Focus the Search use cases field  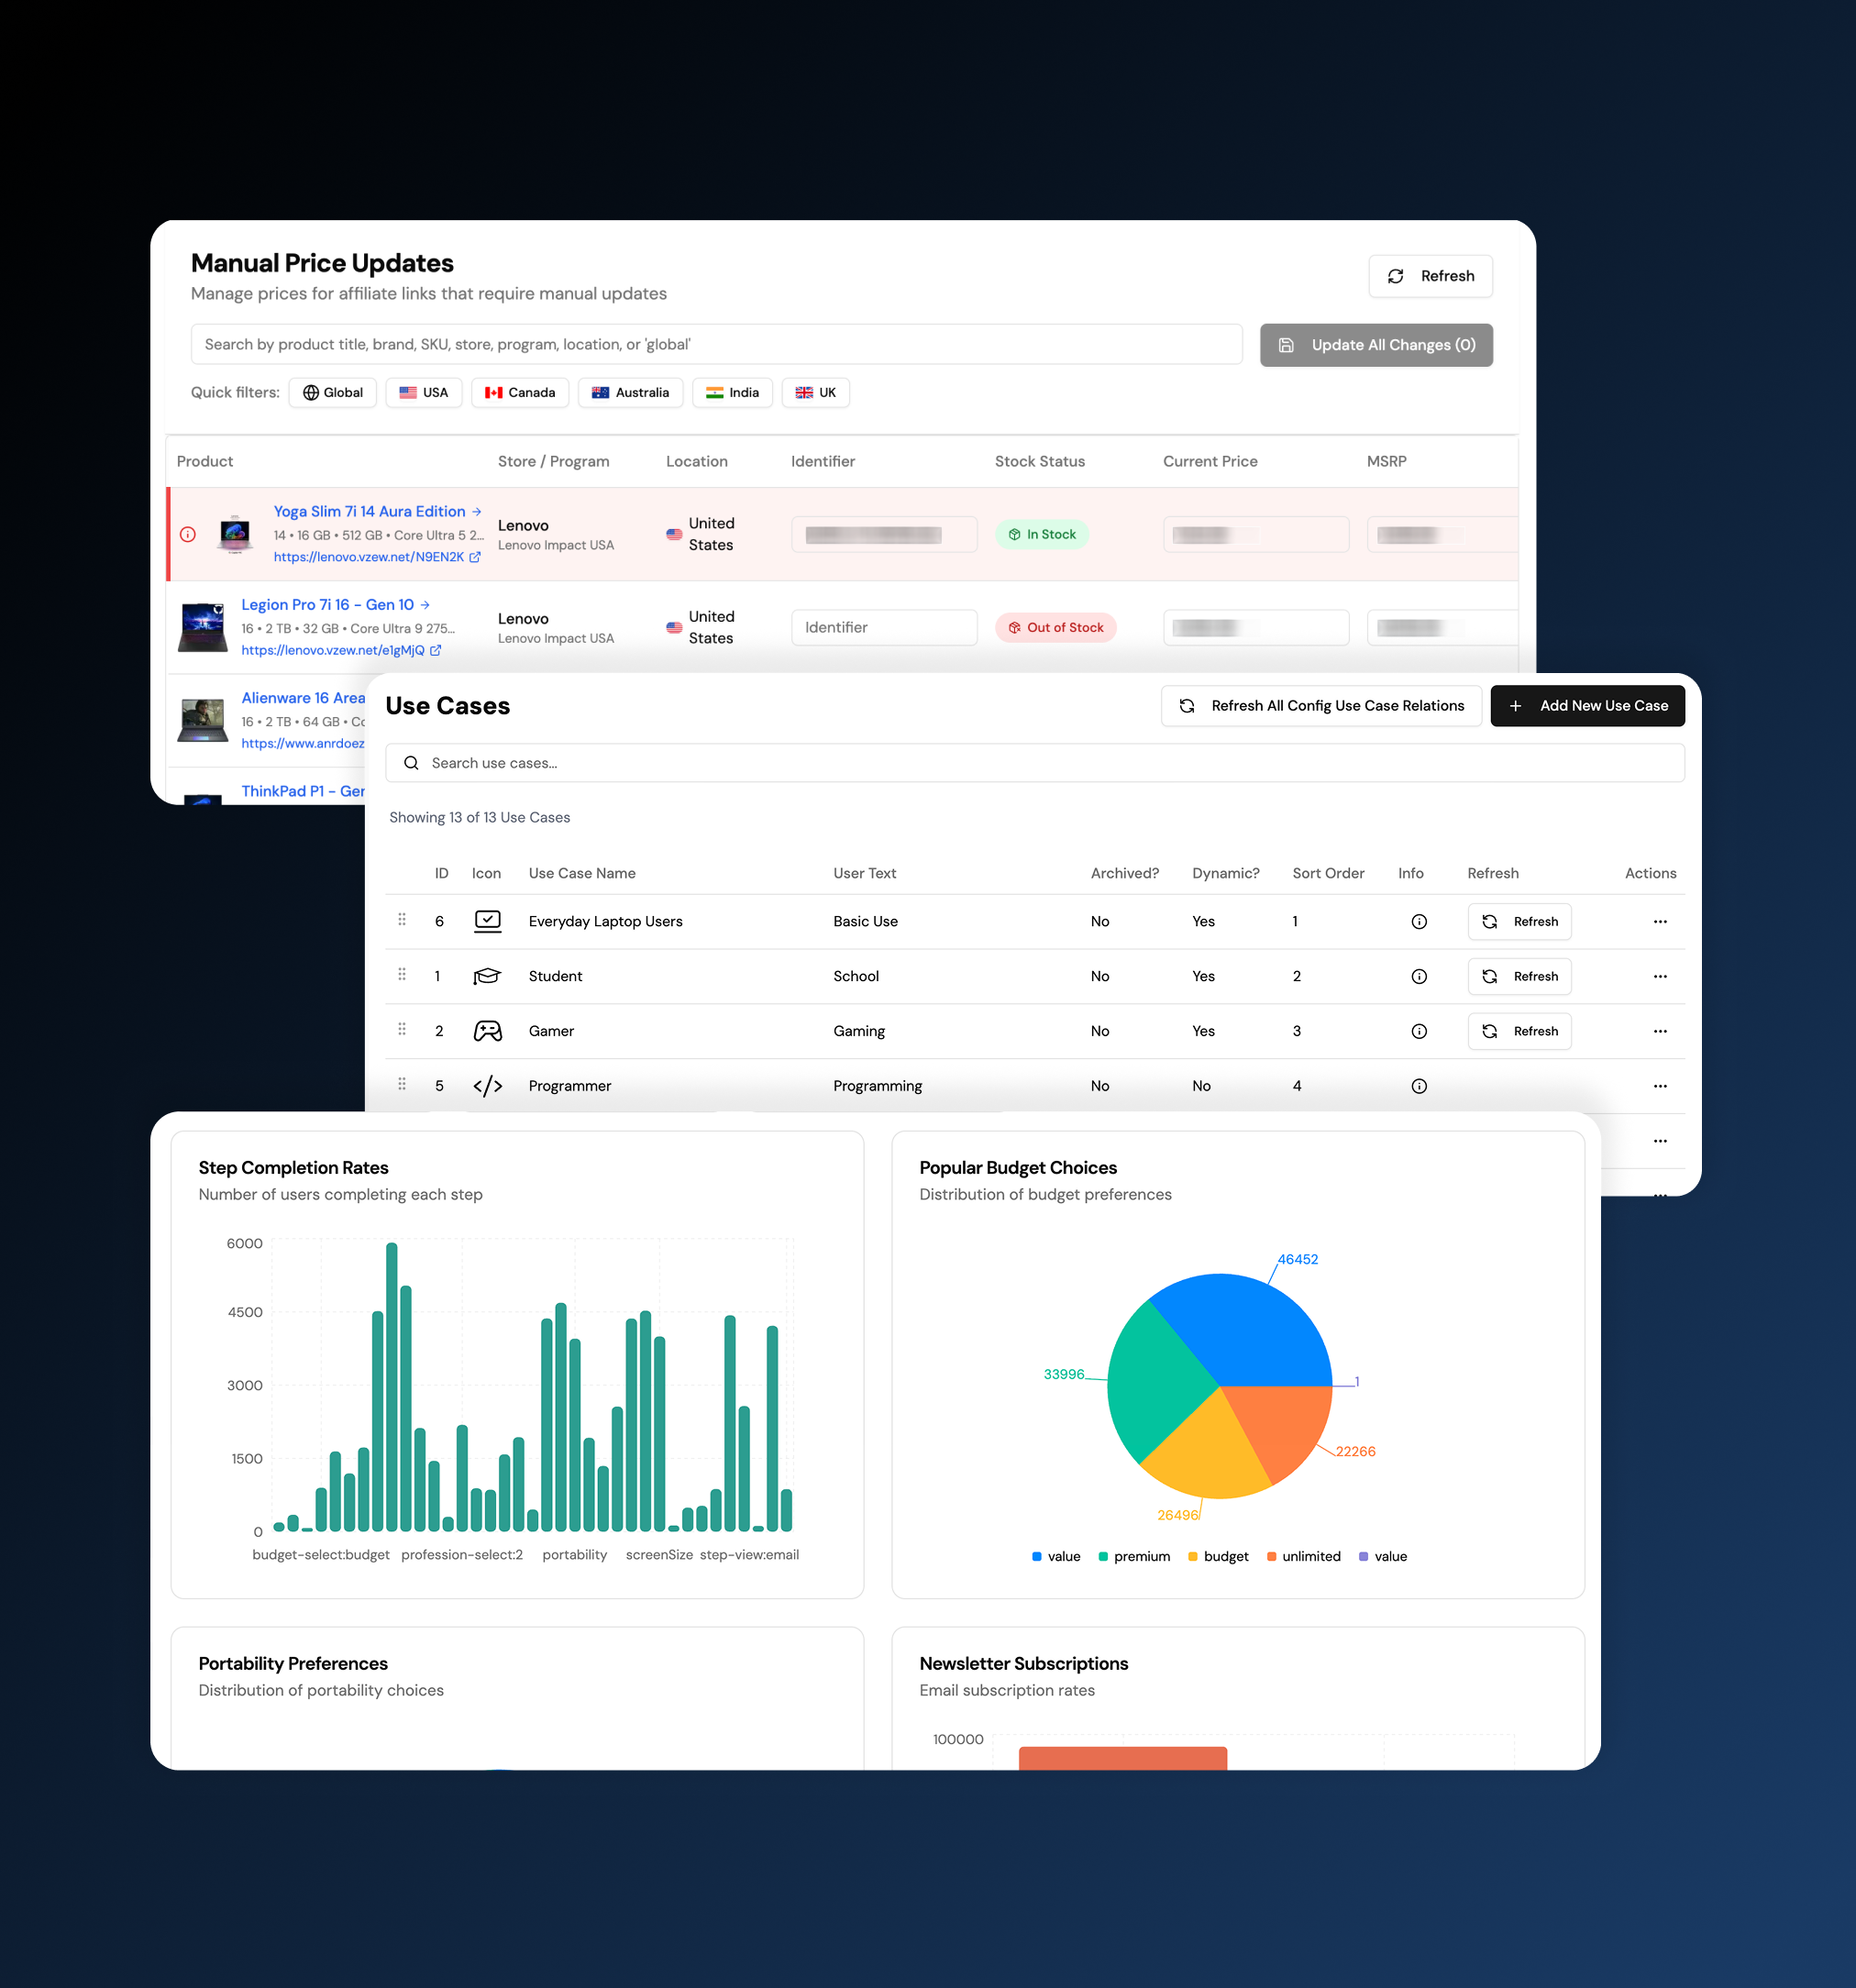[x=1035, y=763]
